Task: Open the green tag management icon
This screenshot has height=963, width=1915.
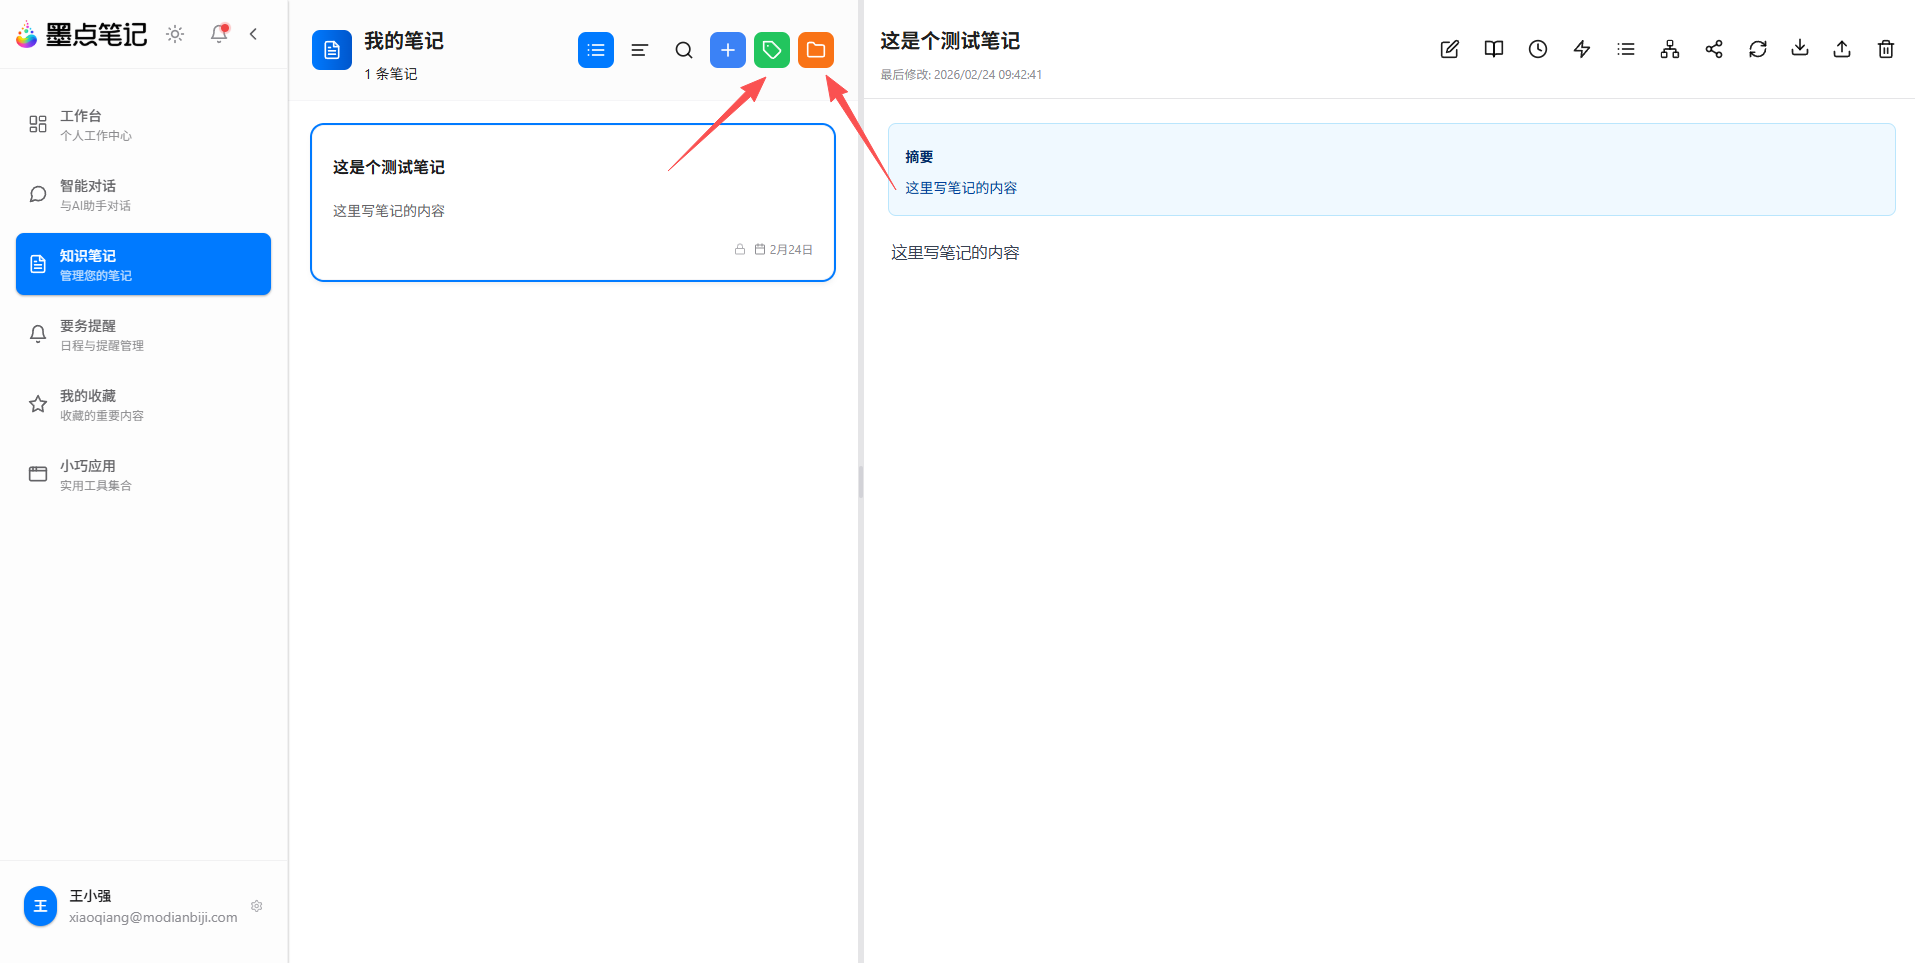Action: point(771,50)
